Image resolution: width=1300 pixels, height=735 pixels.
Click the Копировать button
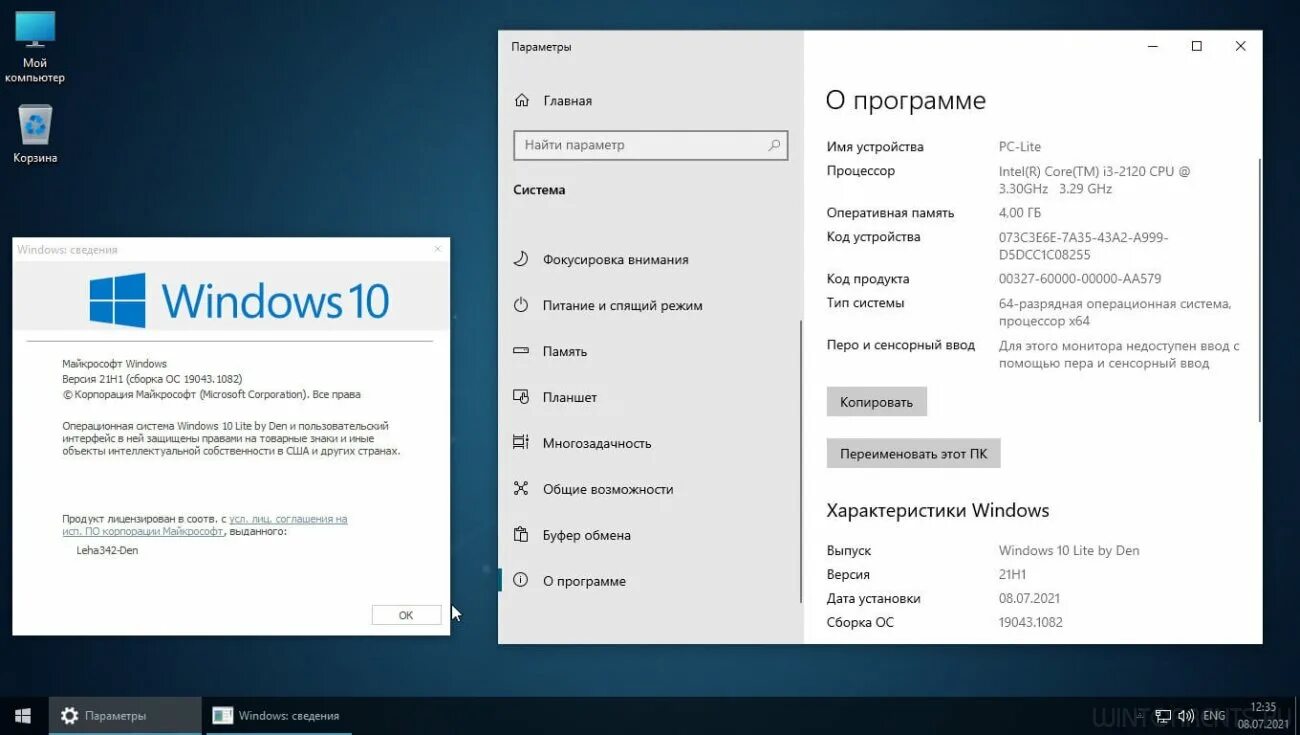pyautogui.click(x=877, y=402)
